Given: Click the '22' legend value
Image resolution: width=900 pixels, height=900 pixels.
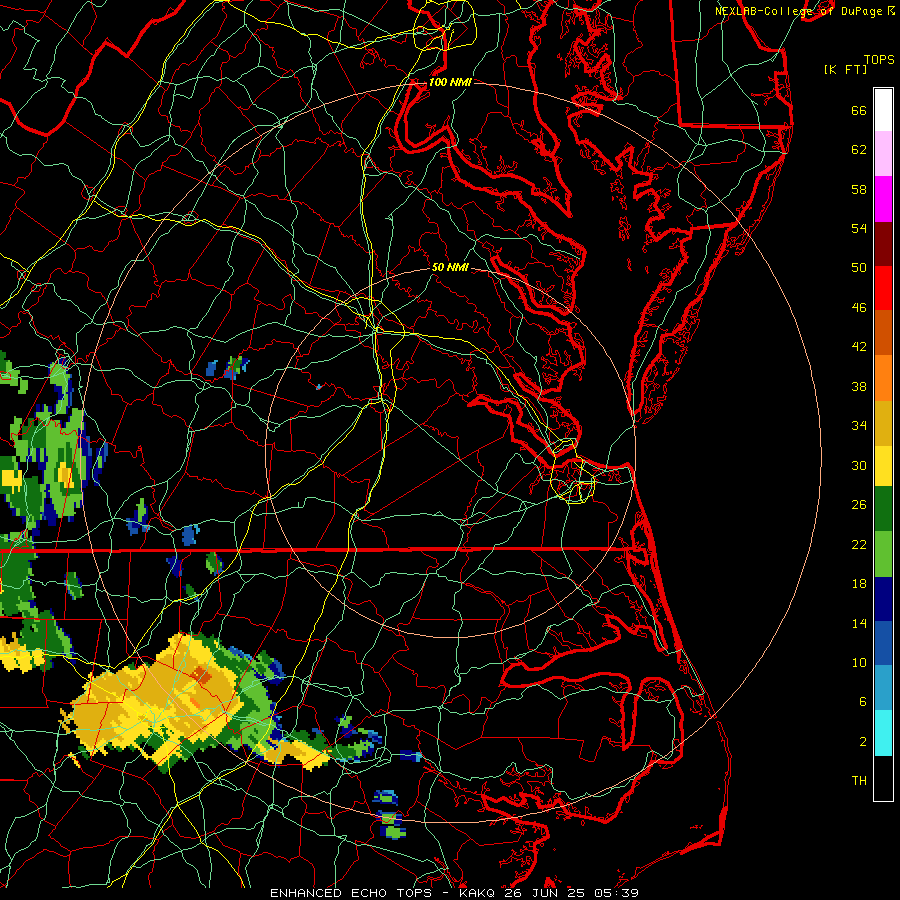Looking at the screenshot, I should click(x=859, y=545).
